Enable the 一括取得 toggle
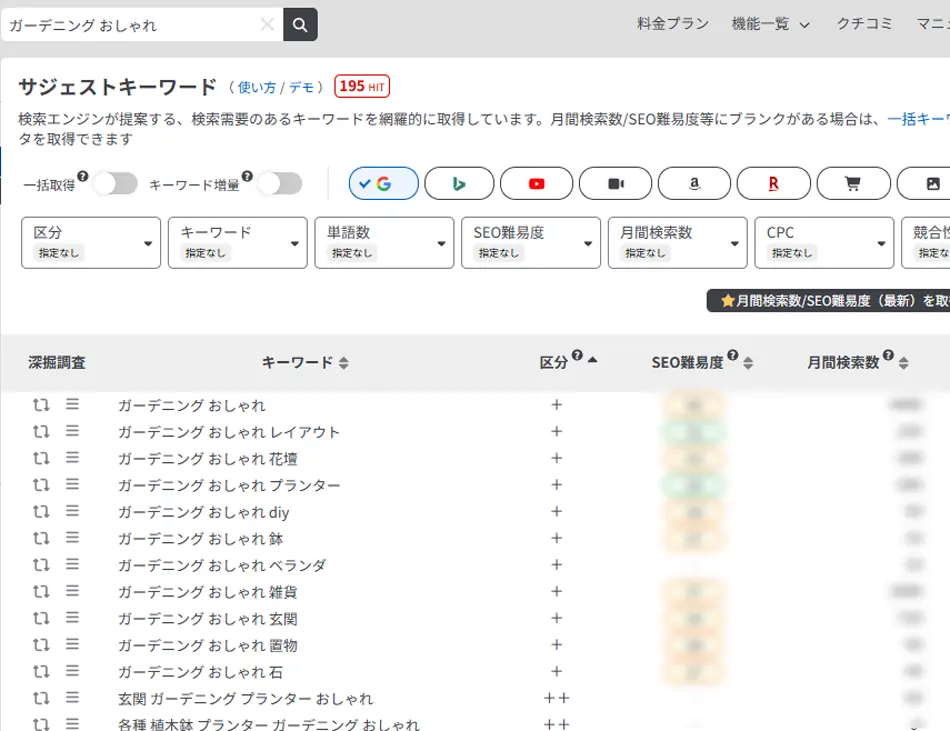Image resolution: width=950 pixels, height=731 pixels. click(x=116, y=183)
